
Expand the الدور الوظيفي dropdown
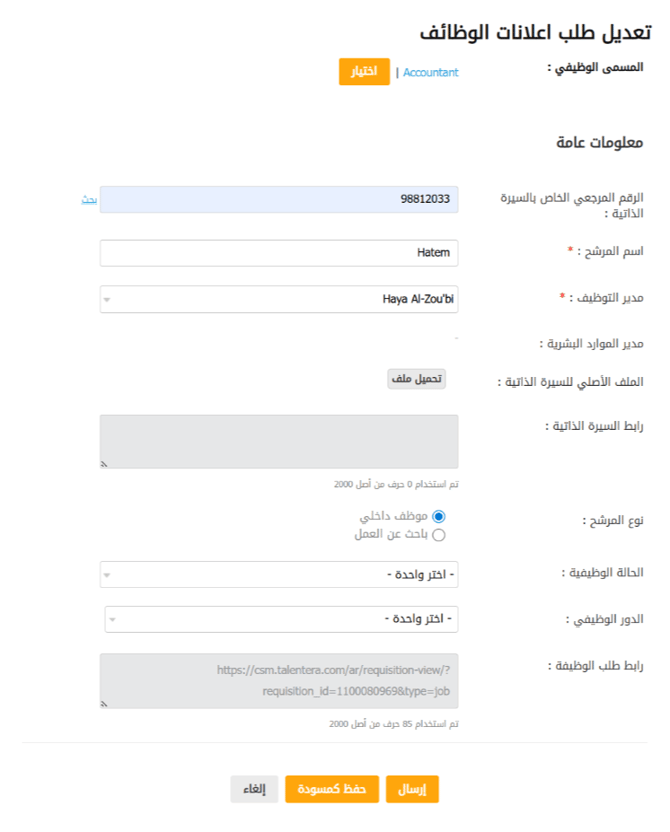tap(281, 620)
